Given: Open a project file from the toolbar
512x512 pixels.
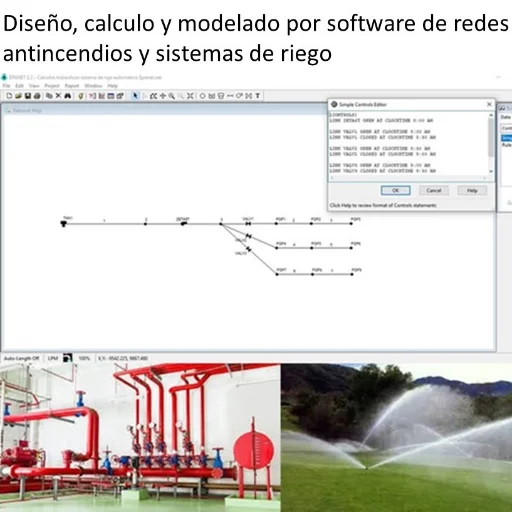Looking at the screenshot, I should click(x=18, y=96).
